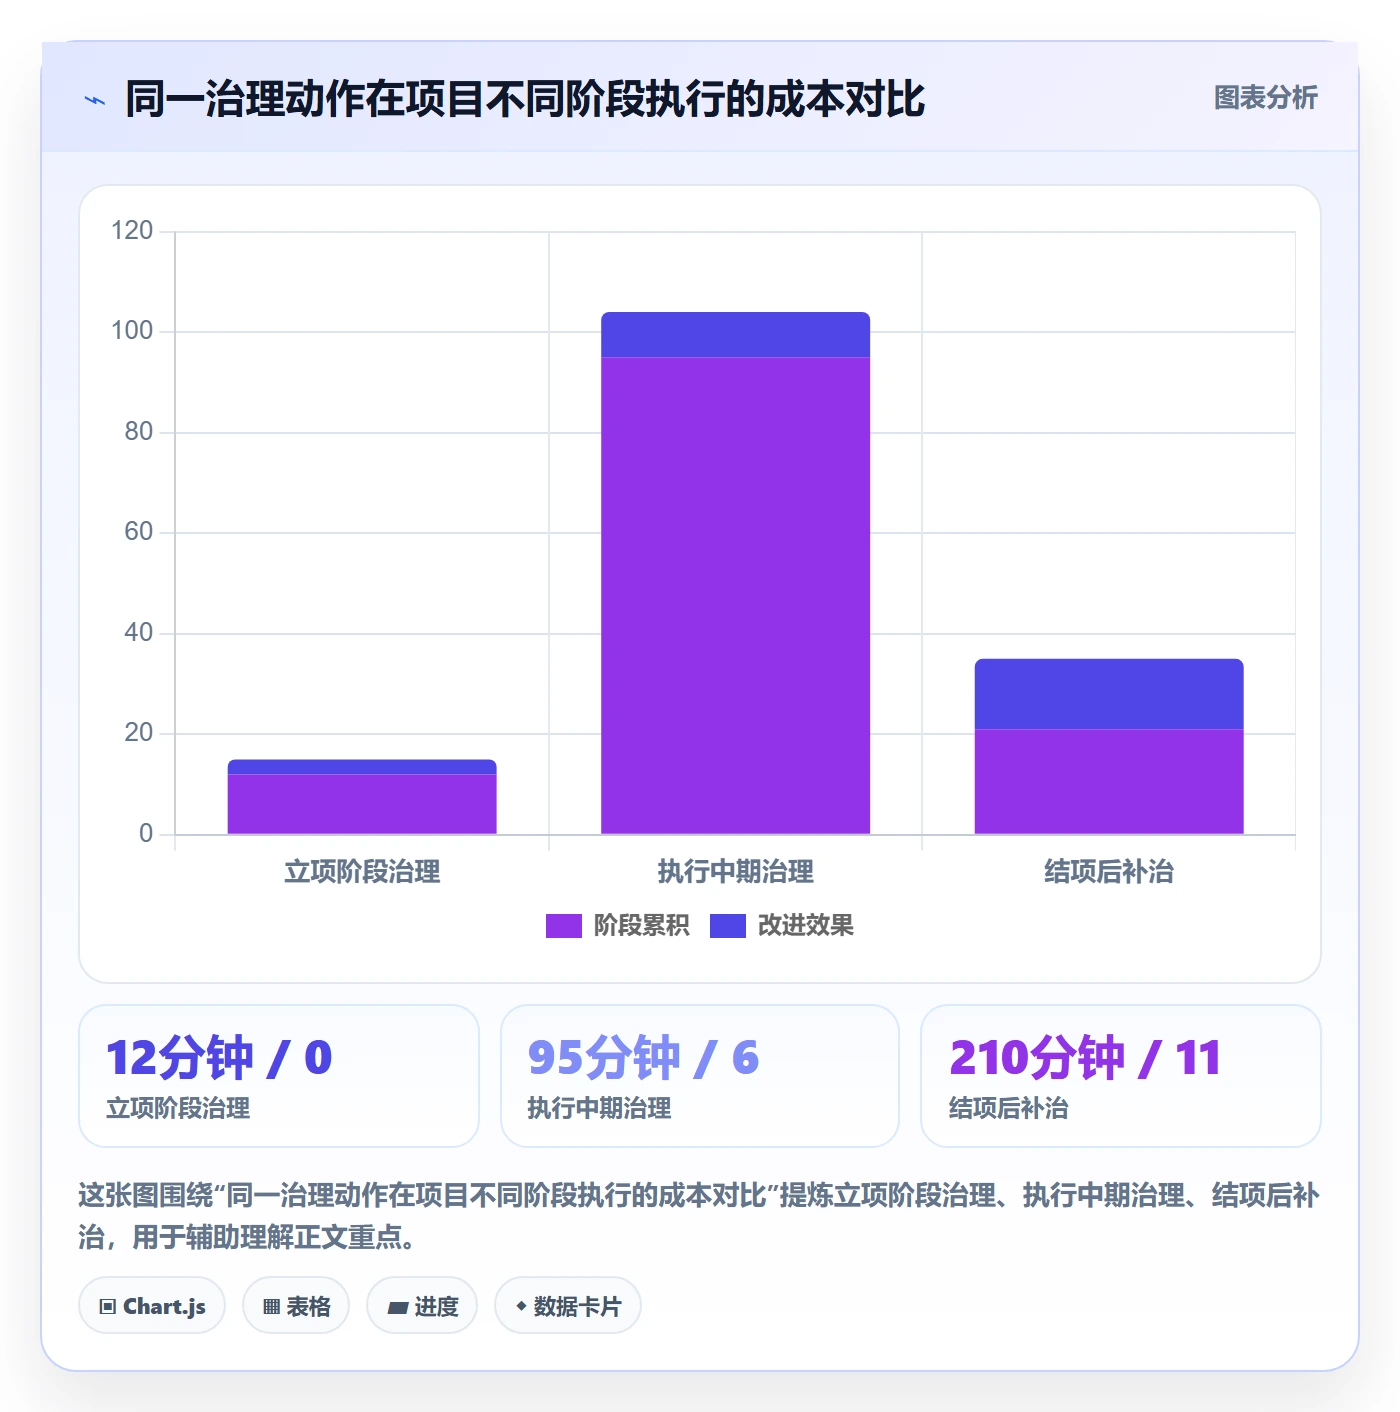Viewport: 1400px width, 1412px height.
Task: Toggle the 改进效果 legend blue swatch
Action: (727, 926)
